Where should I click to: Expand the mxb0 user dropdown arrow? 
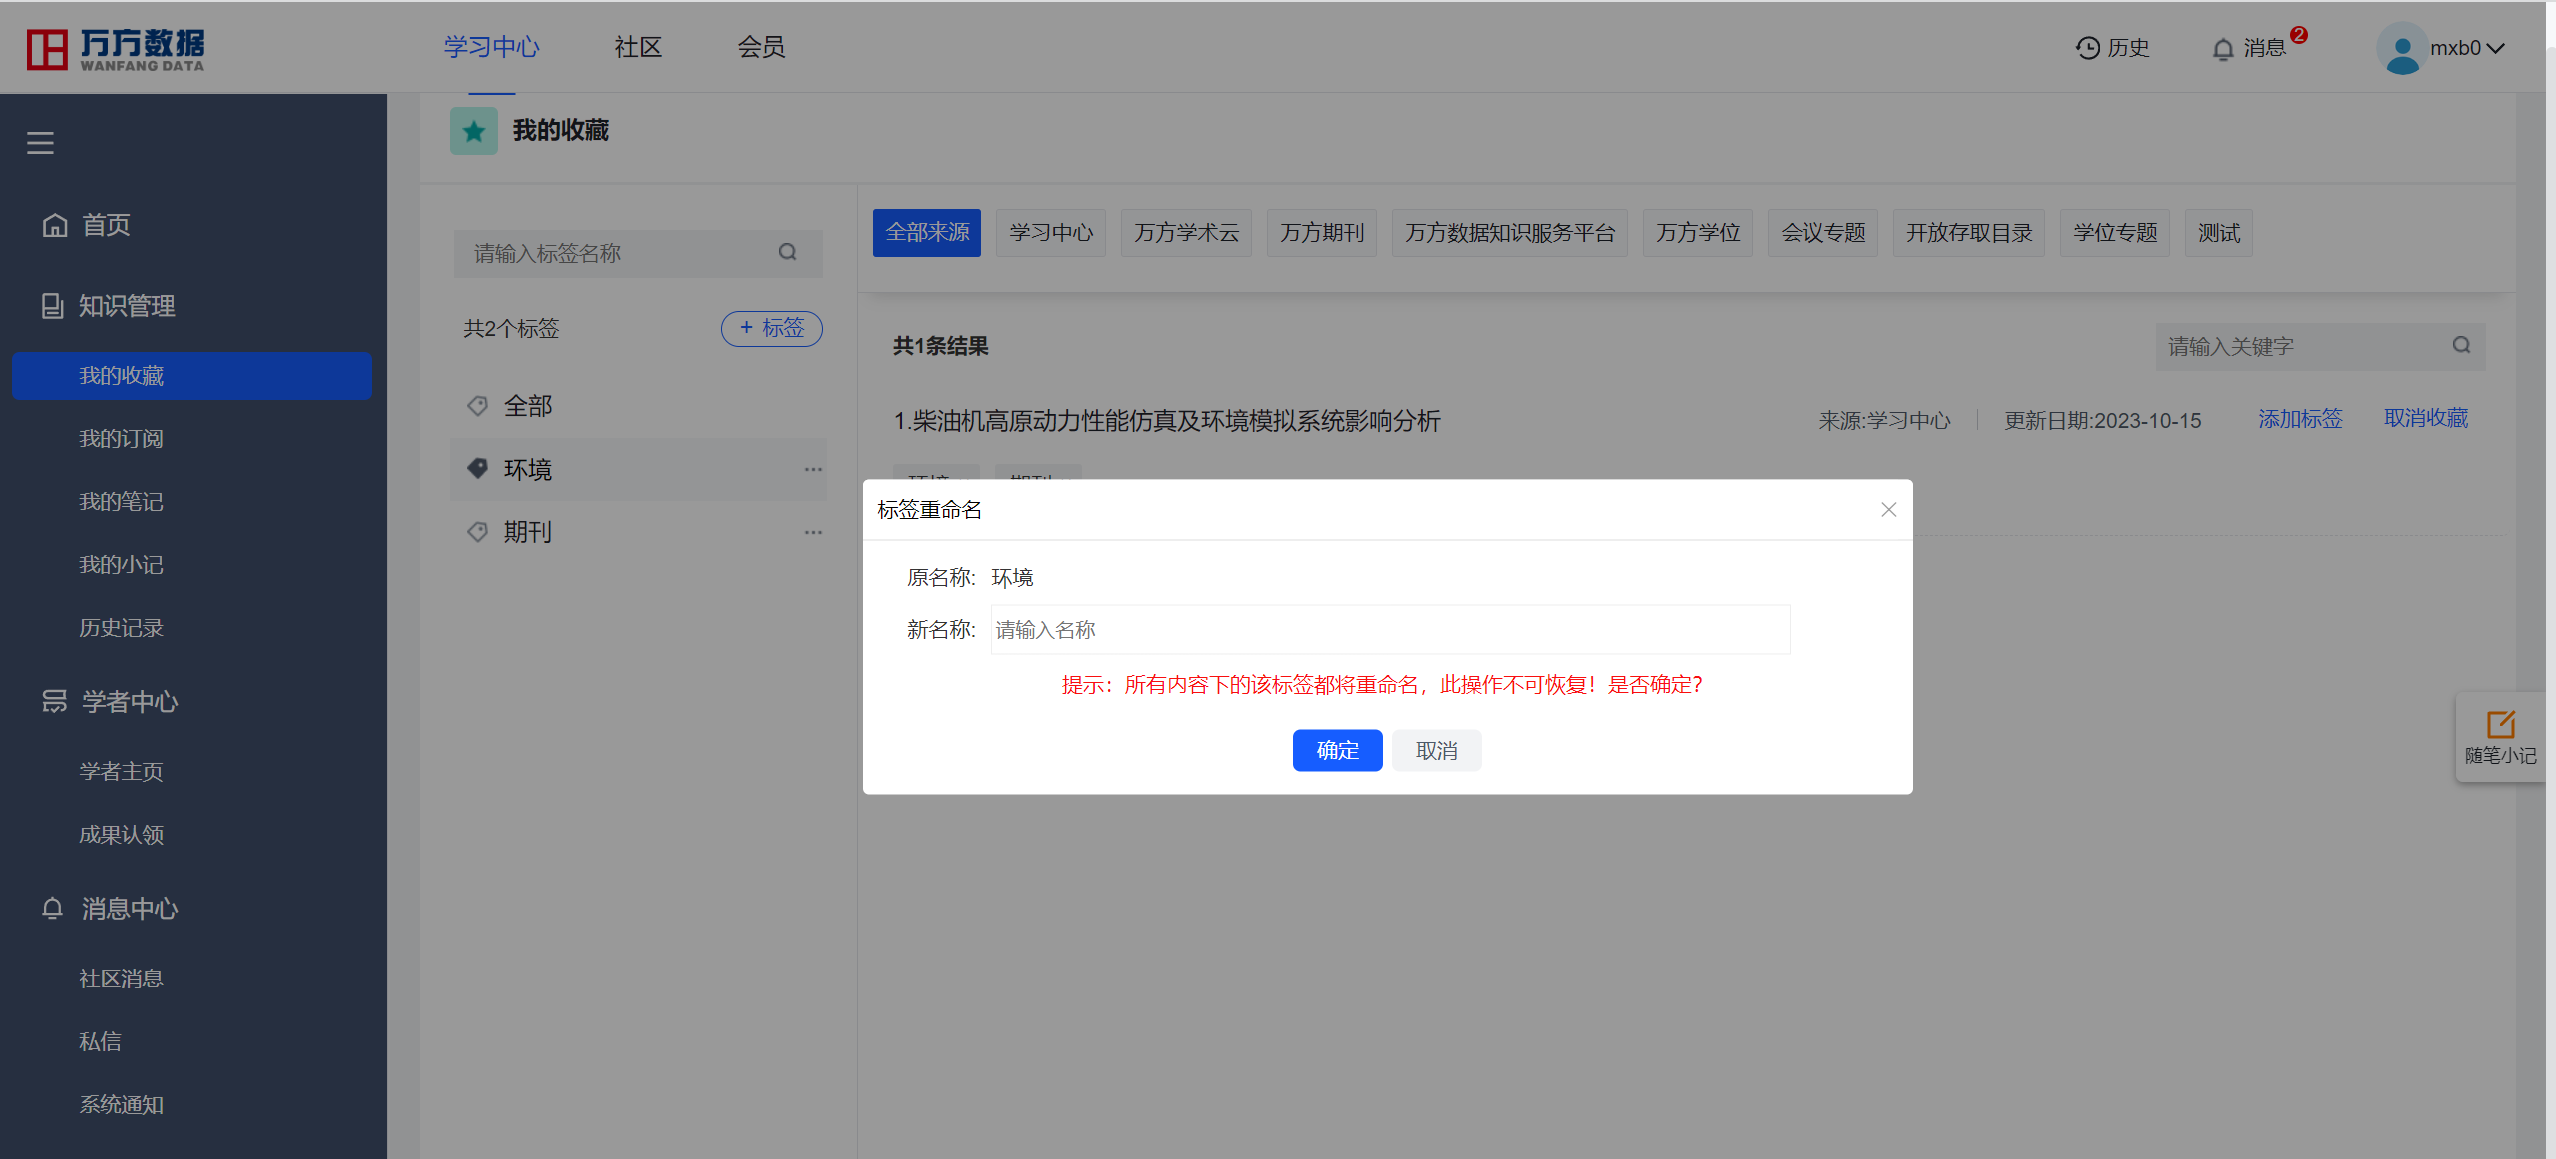2497,48
